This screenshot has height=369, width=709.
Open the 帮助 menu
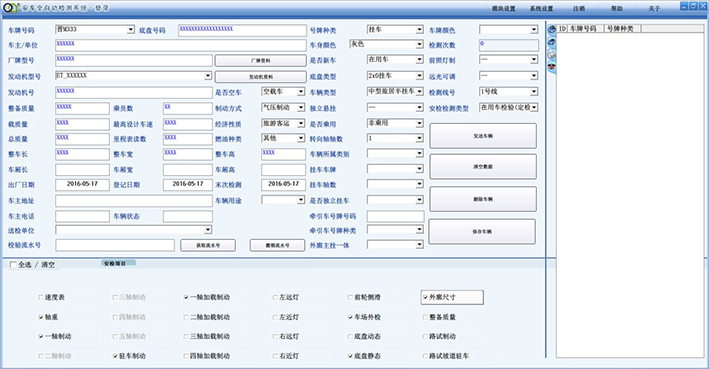click(617, 9)
